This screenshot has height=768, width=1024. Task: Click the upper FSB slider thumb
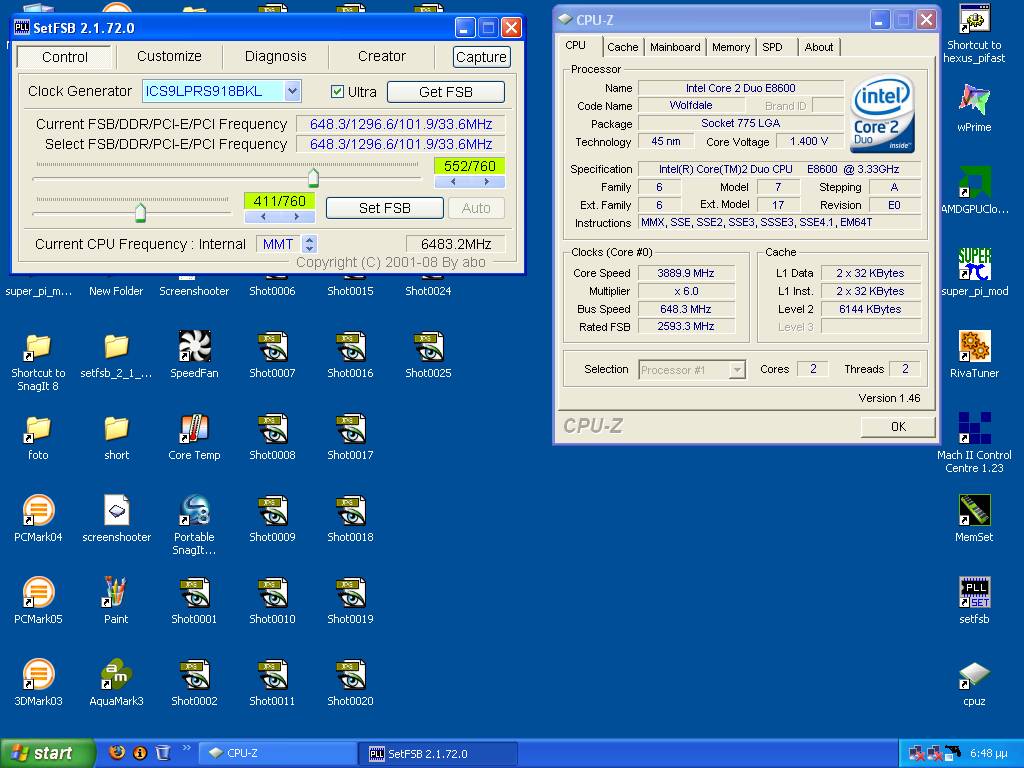[313, 178]
